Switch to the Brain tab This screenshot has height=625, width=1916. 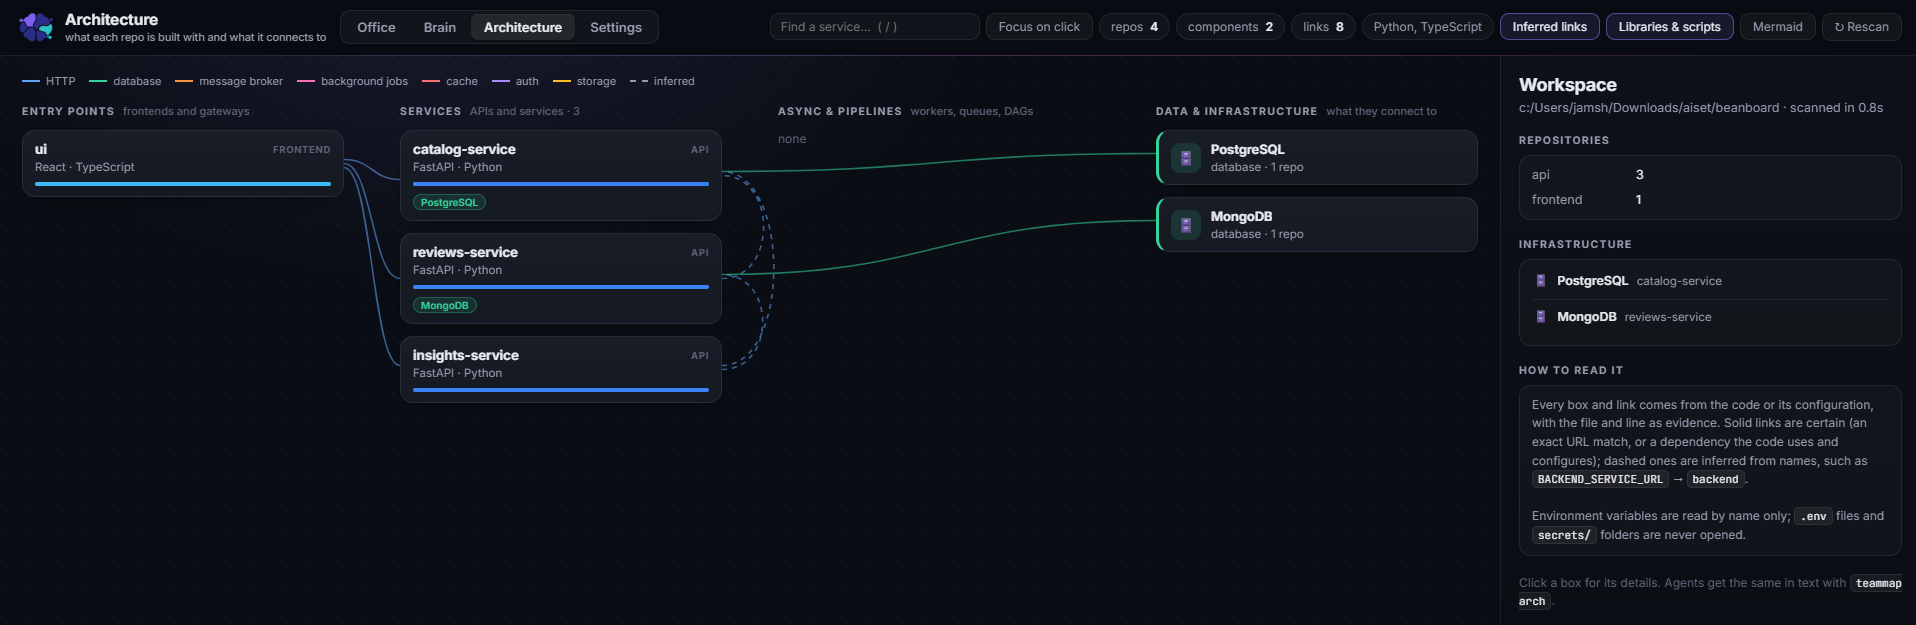pyautogui.click(x=439, y=27)
